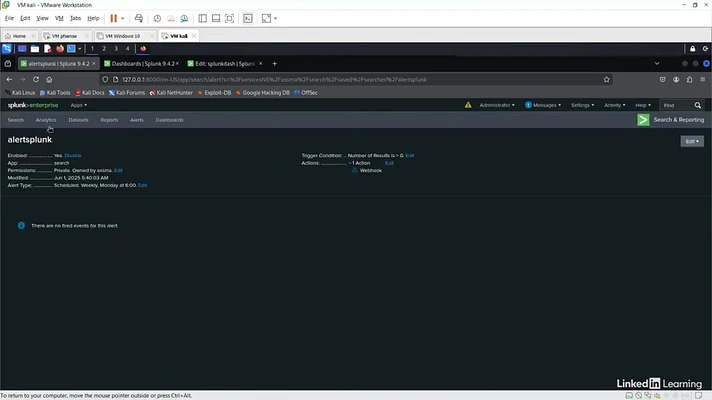The height and width of the screenshot is (400, 712).
Task: Open the Reports navigation tab
Action: point(109,120)
